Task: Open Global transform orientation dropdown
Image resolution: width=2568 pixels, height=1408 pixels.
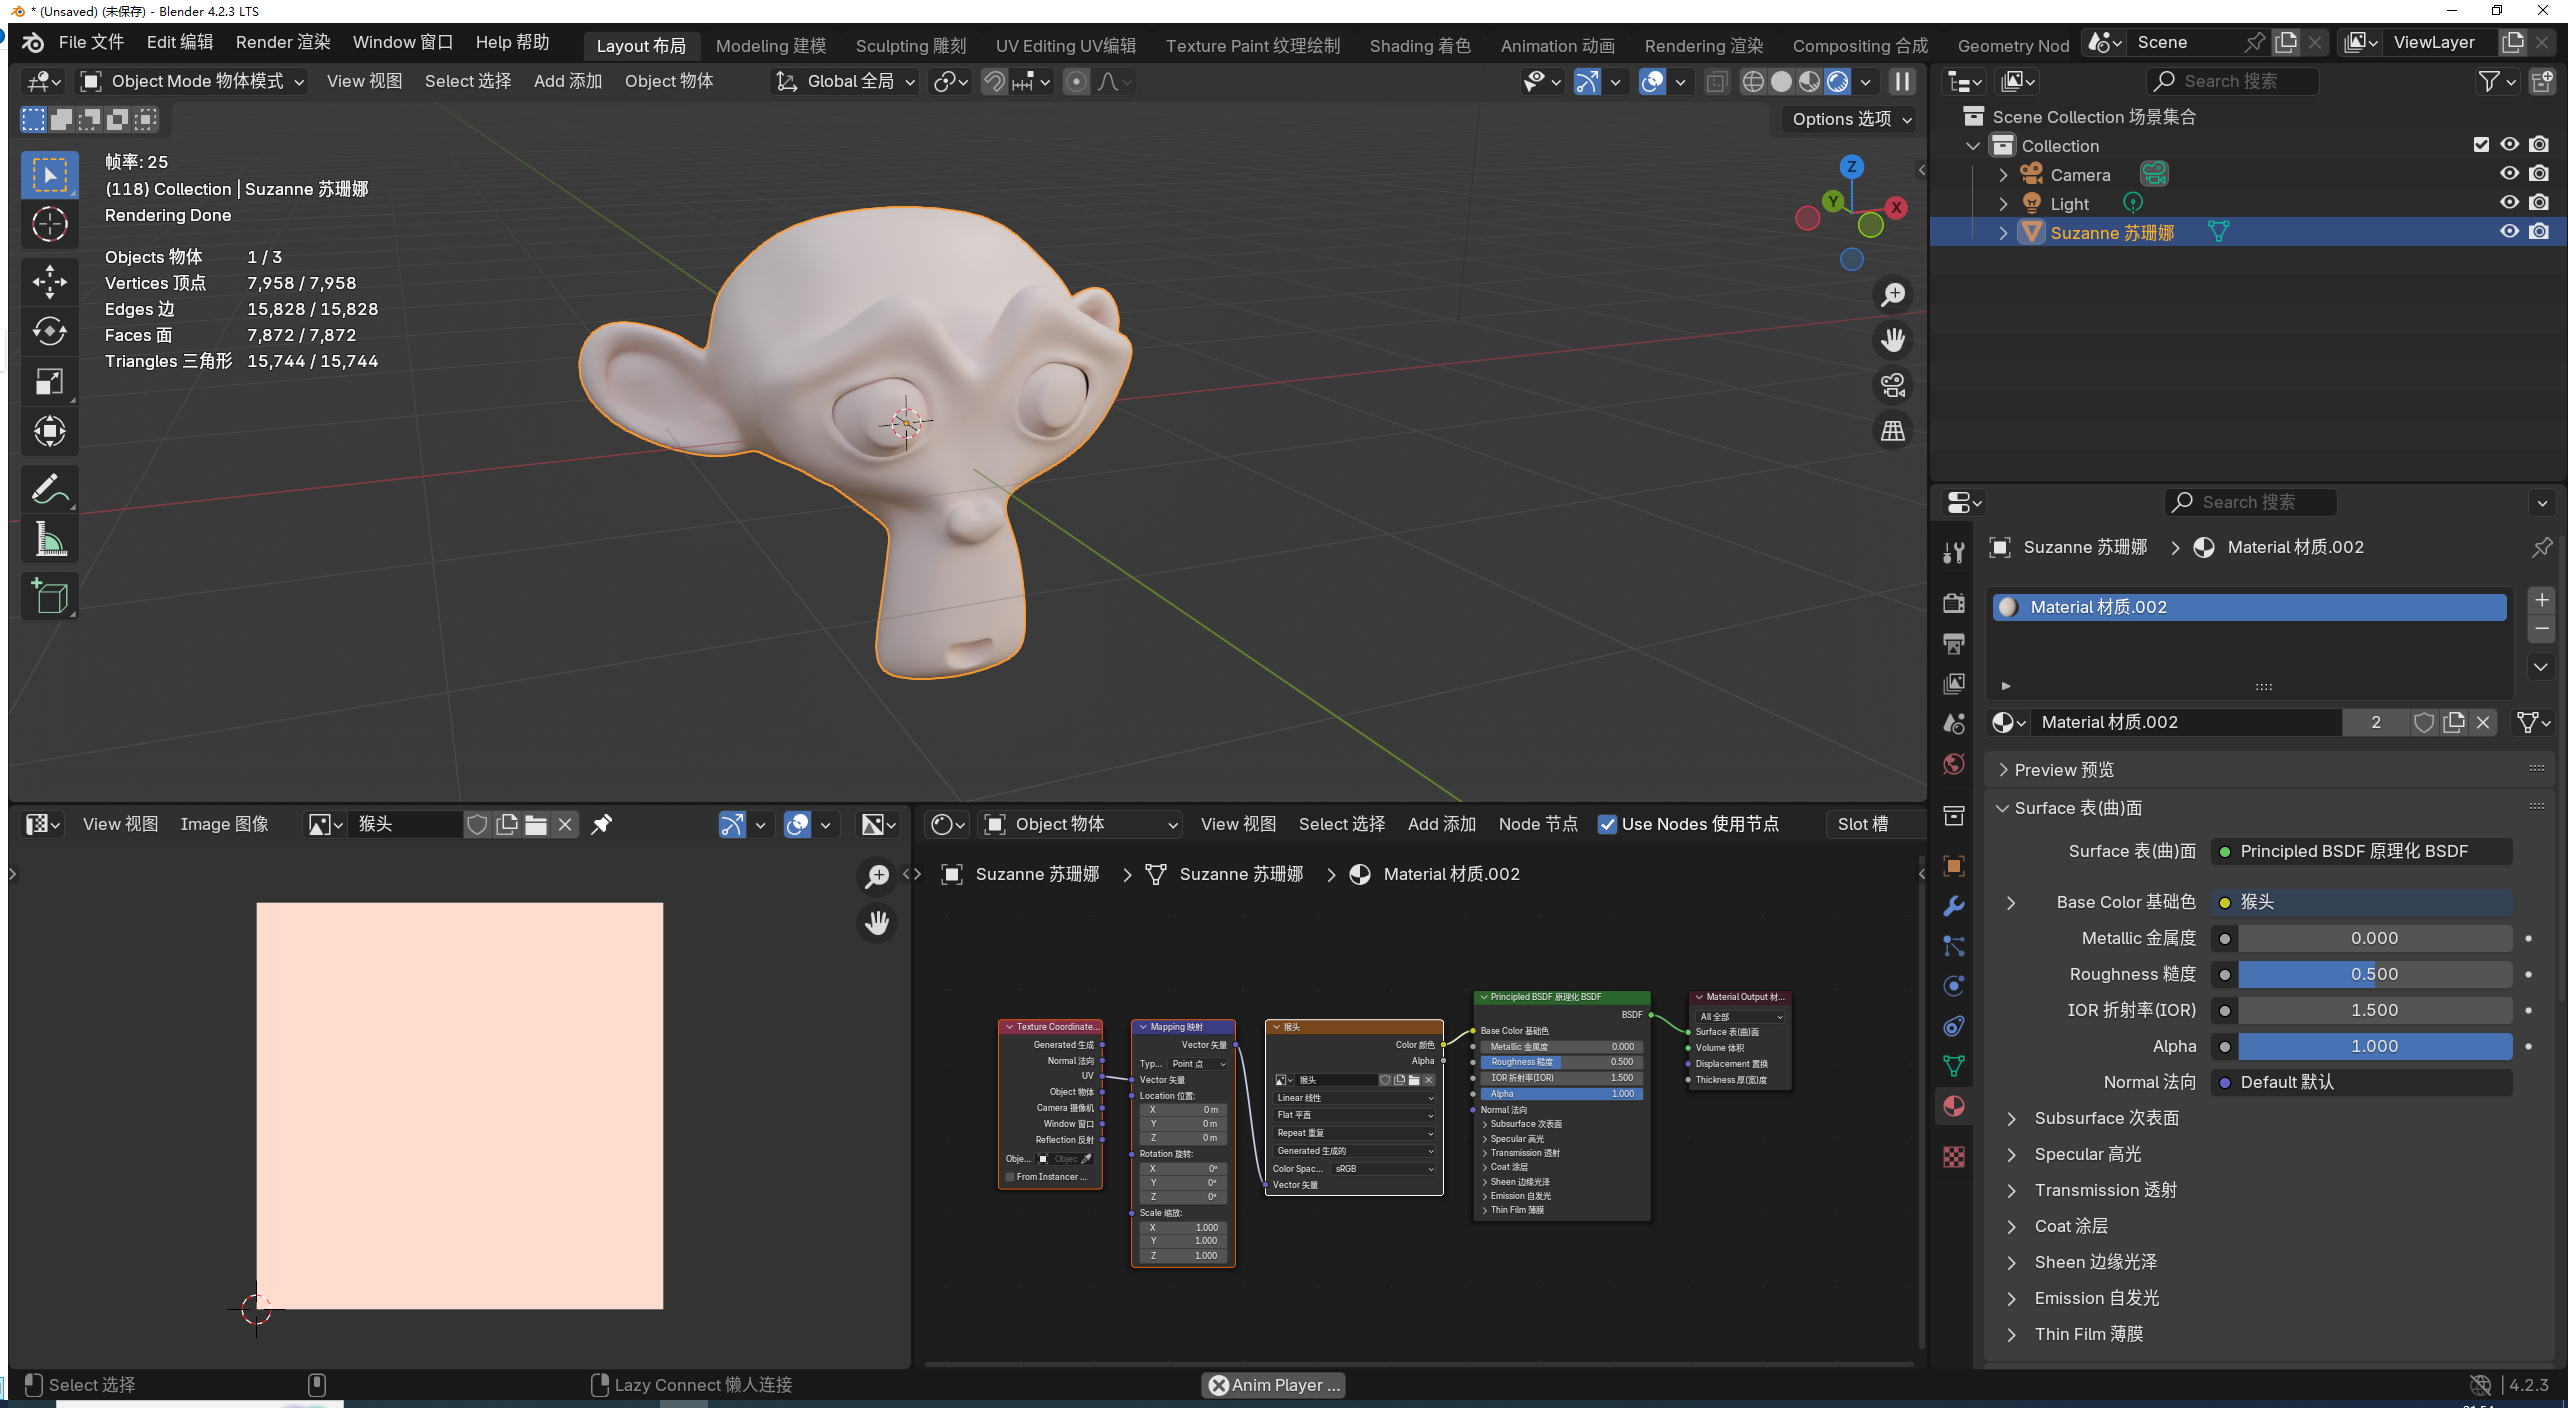Action: (x=846, y=82)
